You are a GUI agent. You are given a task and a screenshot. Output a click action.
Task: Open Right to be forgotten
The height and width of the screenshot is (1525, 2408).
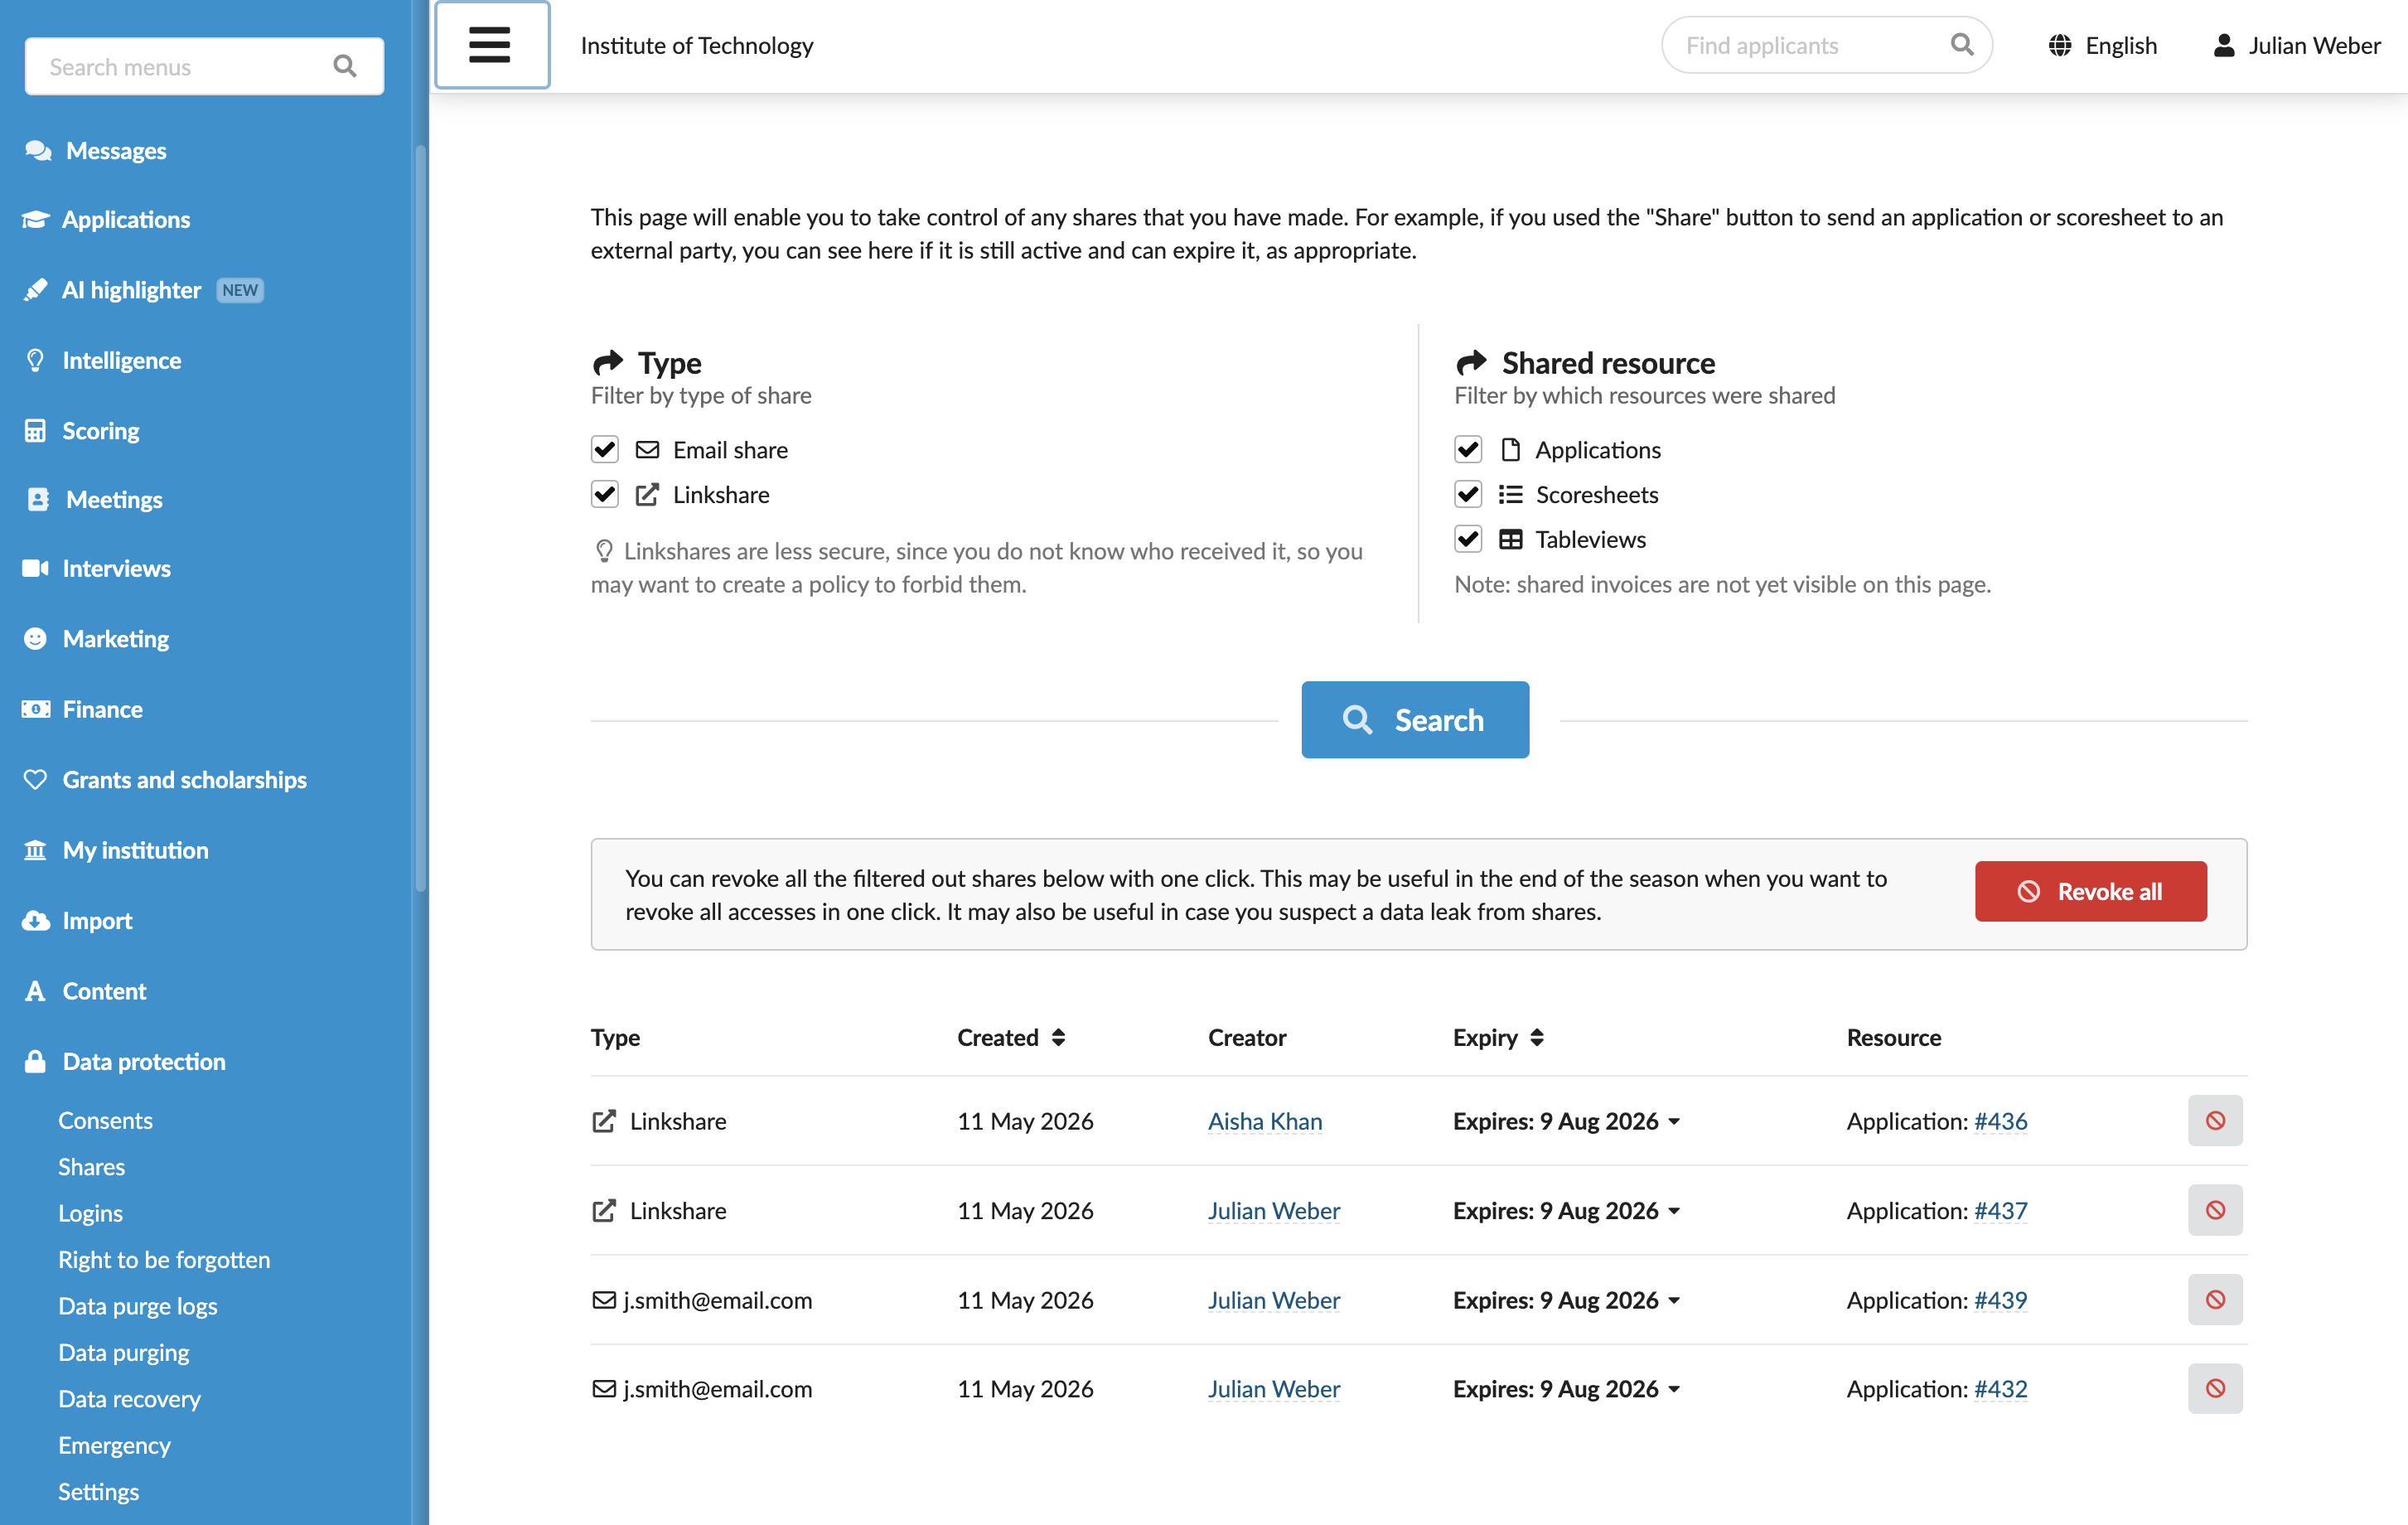(x=164, y=1260)
